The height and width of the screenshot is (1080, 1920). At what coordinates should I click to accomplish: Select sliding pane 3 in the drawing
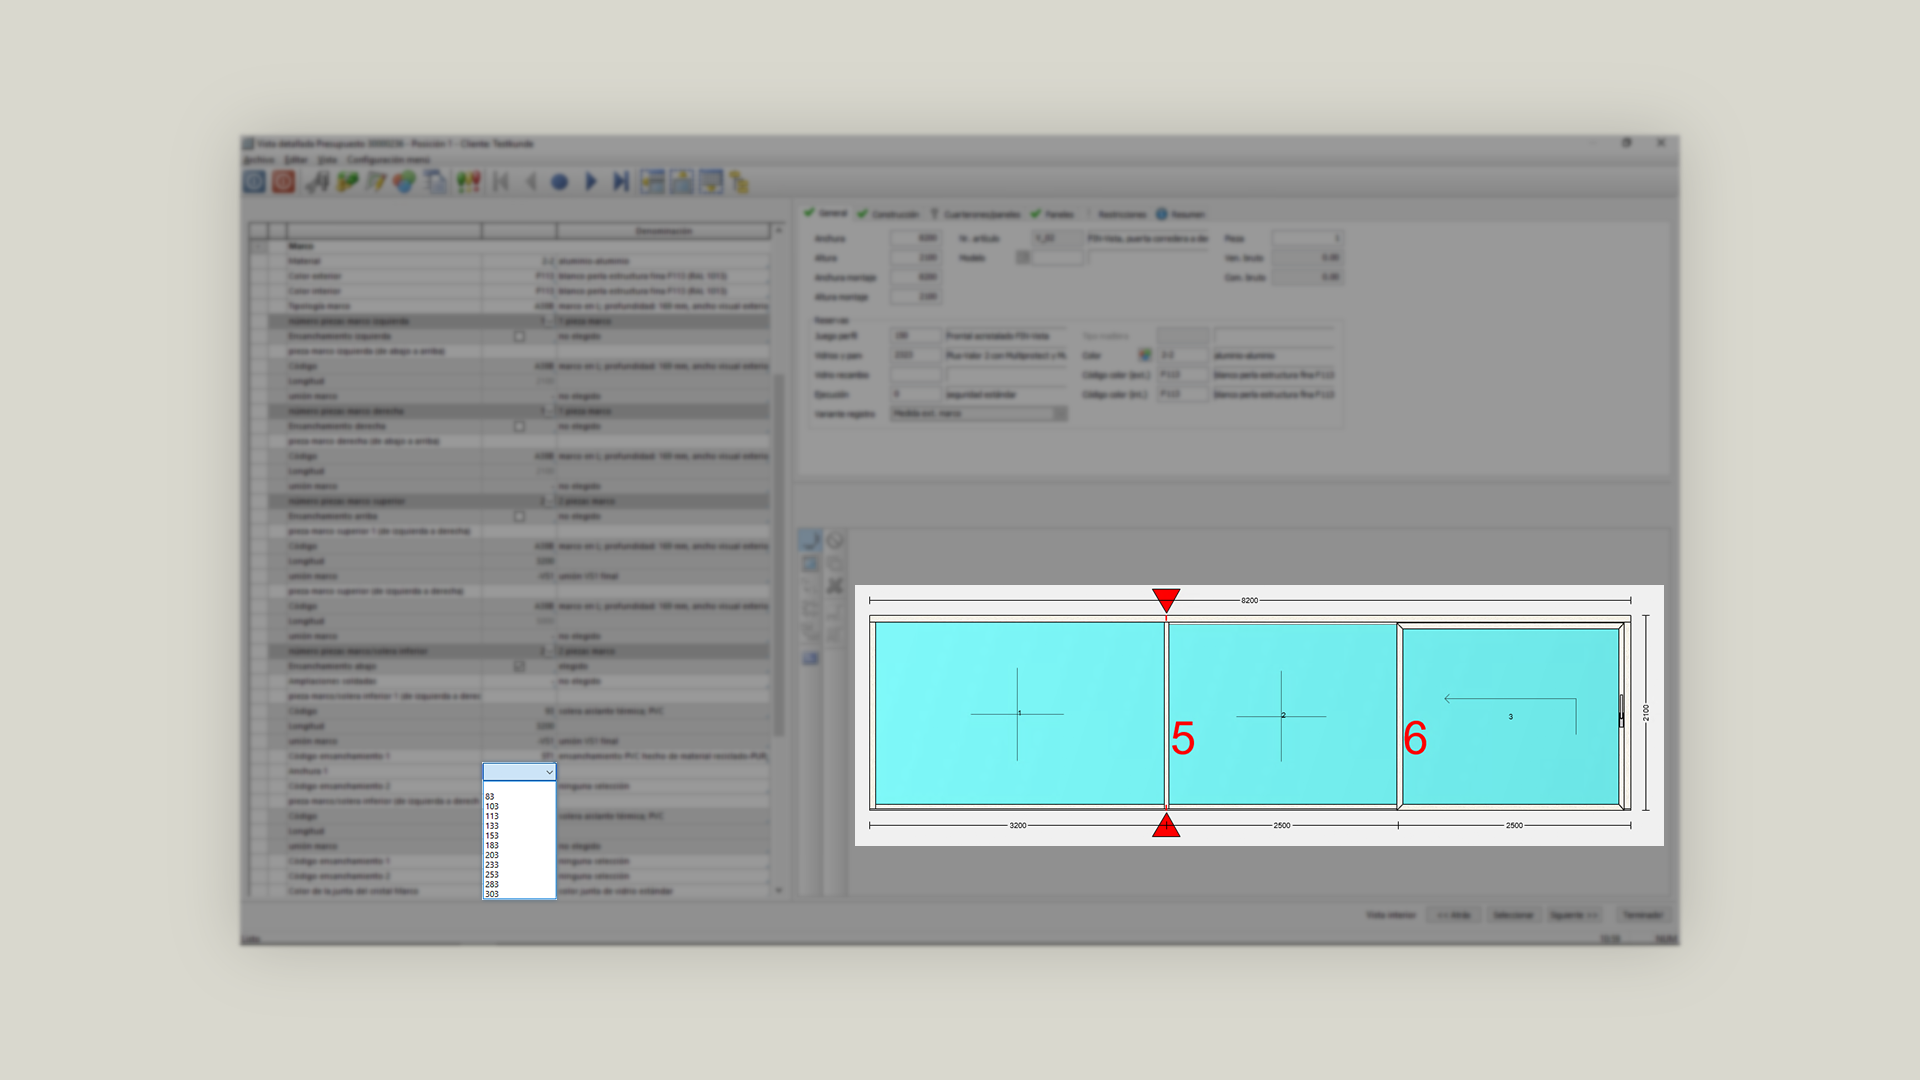1510,716
